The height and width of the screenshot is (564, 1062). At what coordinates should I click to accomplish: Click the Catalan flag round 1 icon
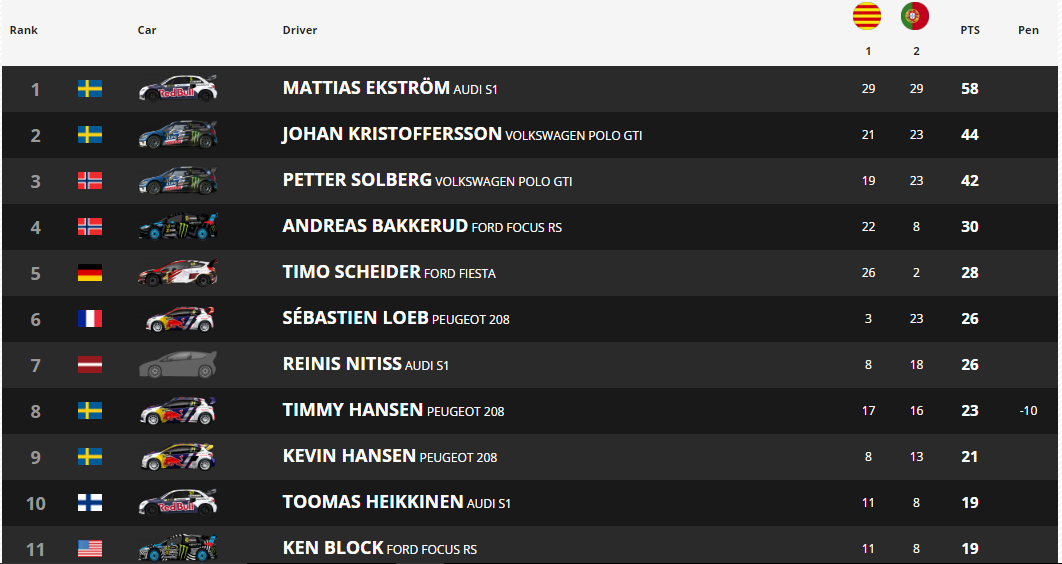click(x=866, y=16)
